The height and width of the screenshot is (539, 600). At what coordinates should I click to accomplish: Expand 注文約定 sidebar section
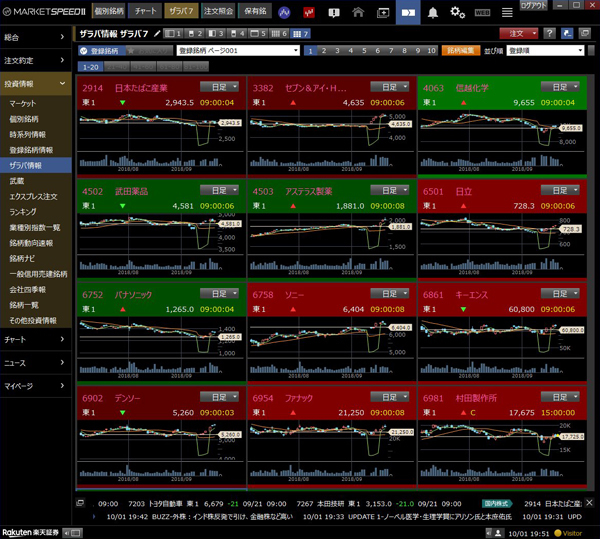(36, 60)
